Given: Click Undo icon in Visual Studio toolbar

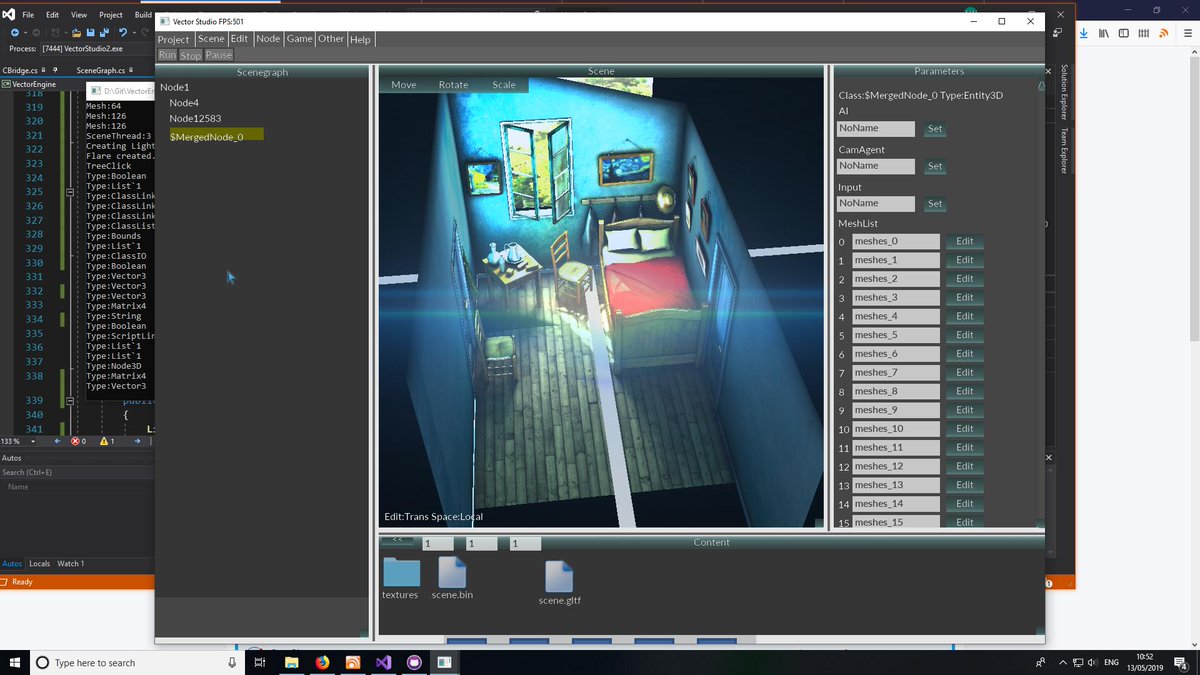Looking at the screenshot, I should pyautogui.click(x=122, y=32).
